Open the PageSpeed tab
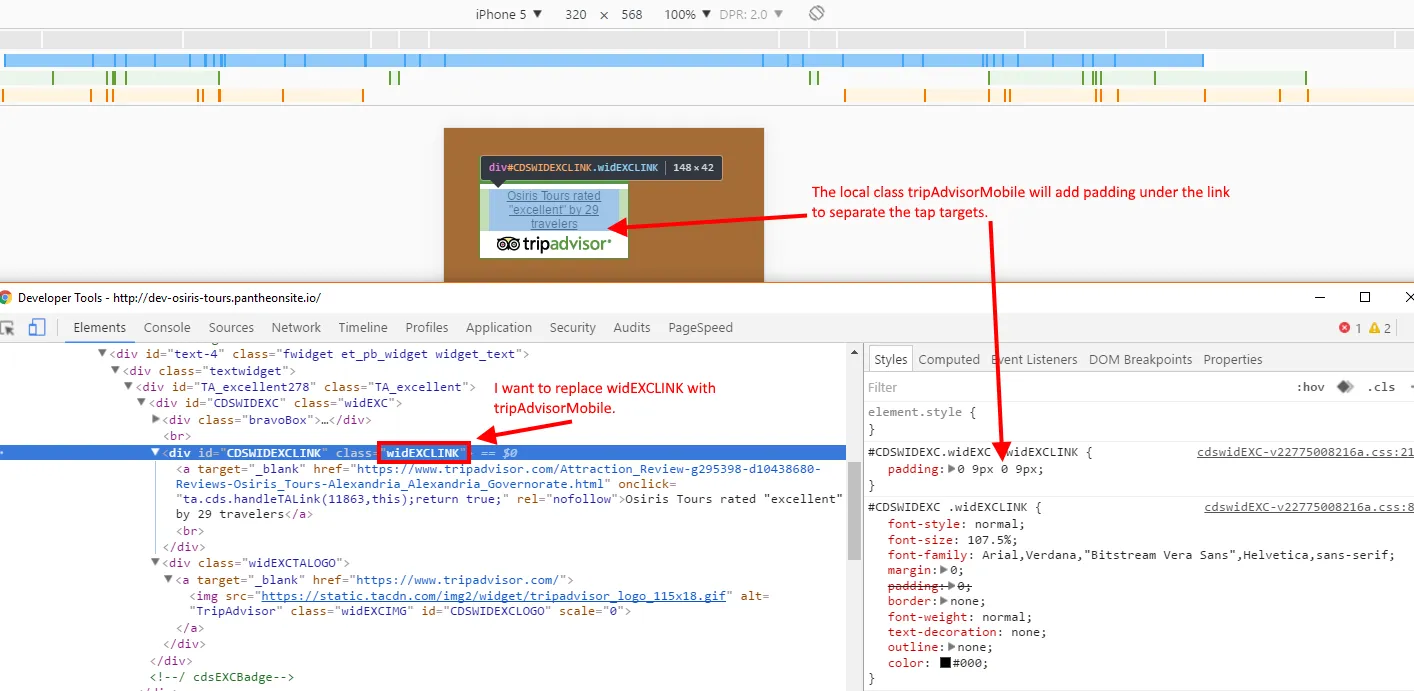Viewport: 1414px width, 691px height. [x=700, y=327]
